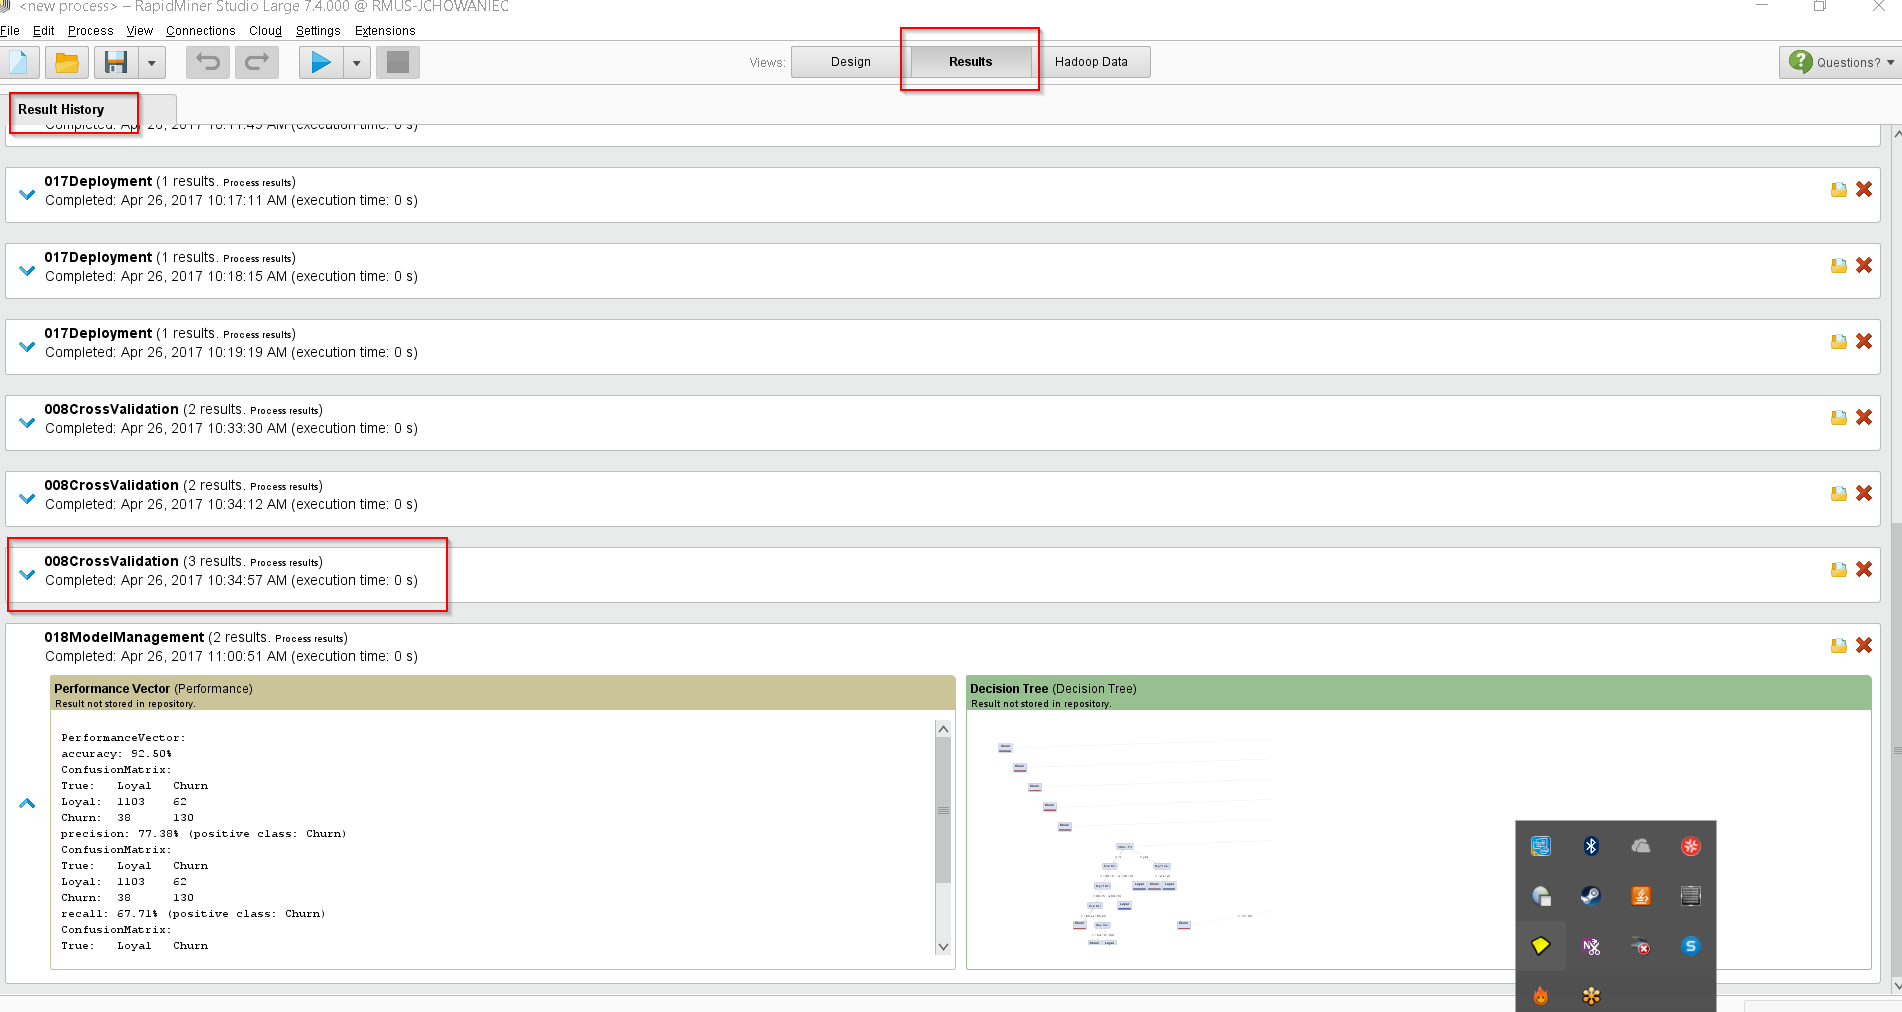Viewport: 1902px width, 1012px height.
Task: Open the Performance Vector result header
Action: point(503,694)
